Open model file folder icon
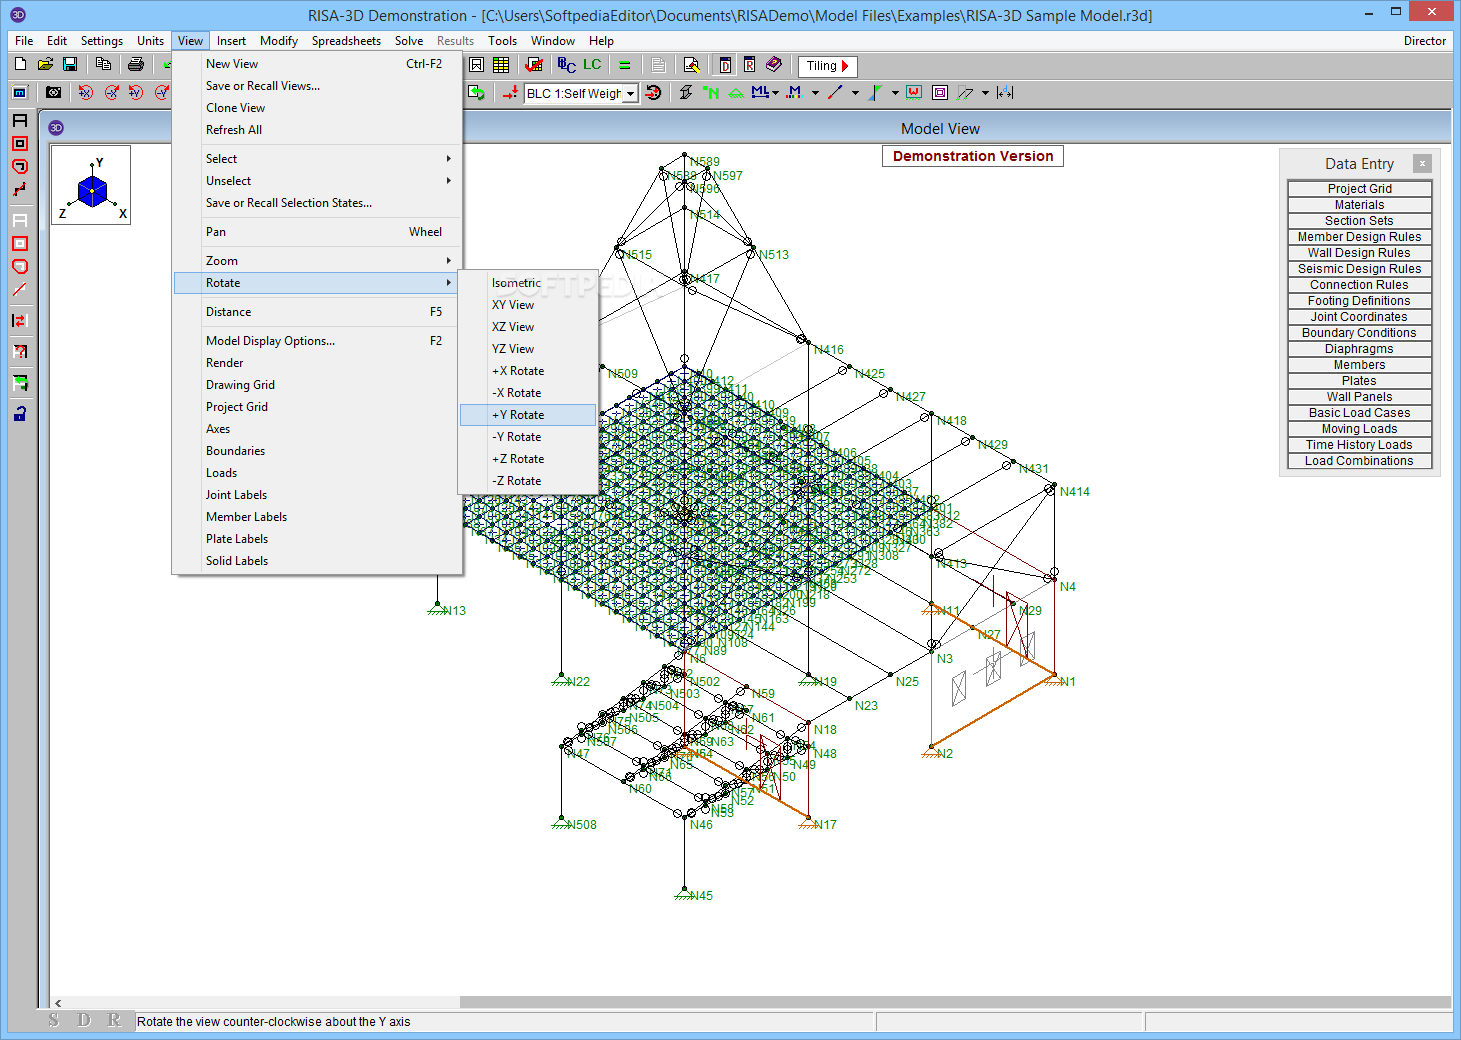1461x1040 pixels. pyautogui.click(x=45, y=64)
